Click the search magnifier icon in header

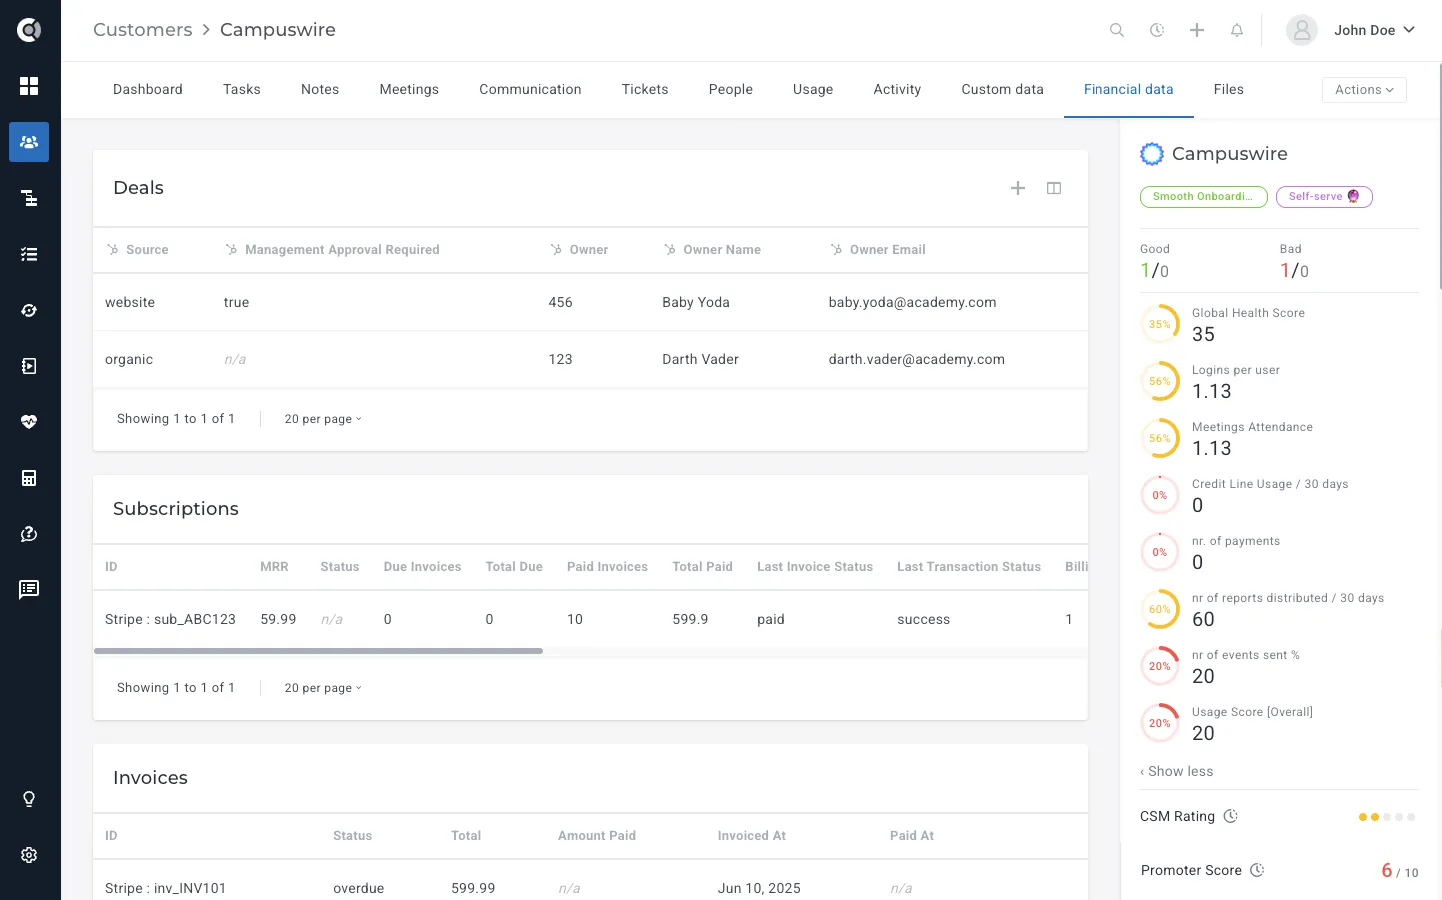1117,30
